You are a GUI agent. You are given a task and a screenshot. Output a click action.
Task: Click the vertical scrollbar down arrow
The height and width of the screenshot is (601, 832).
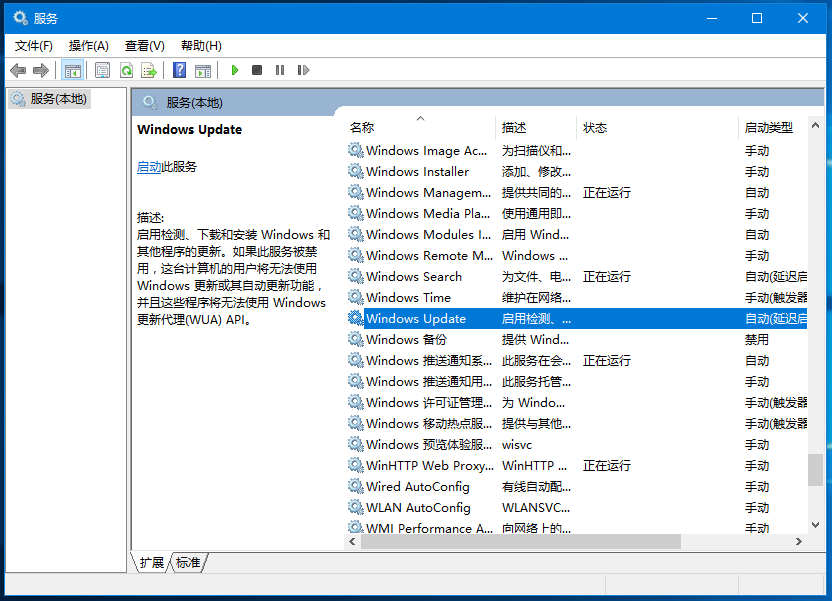pos(816,525)
